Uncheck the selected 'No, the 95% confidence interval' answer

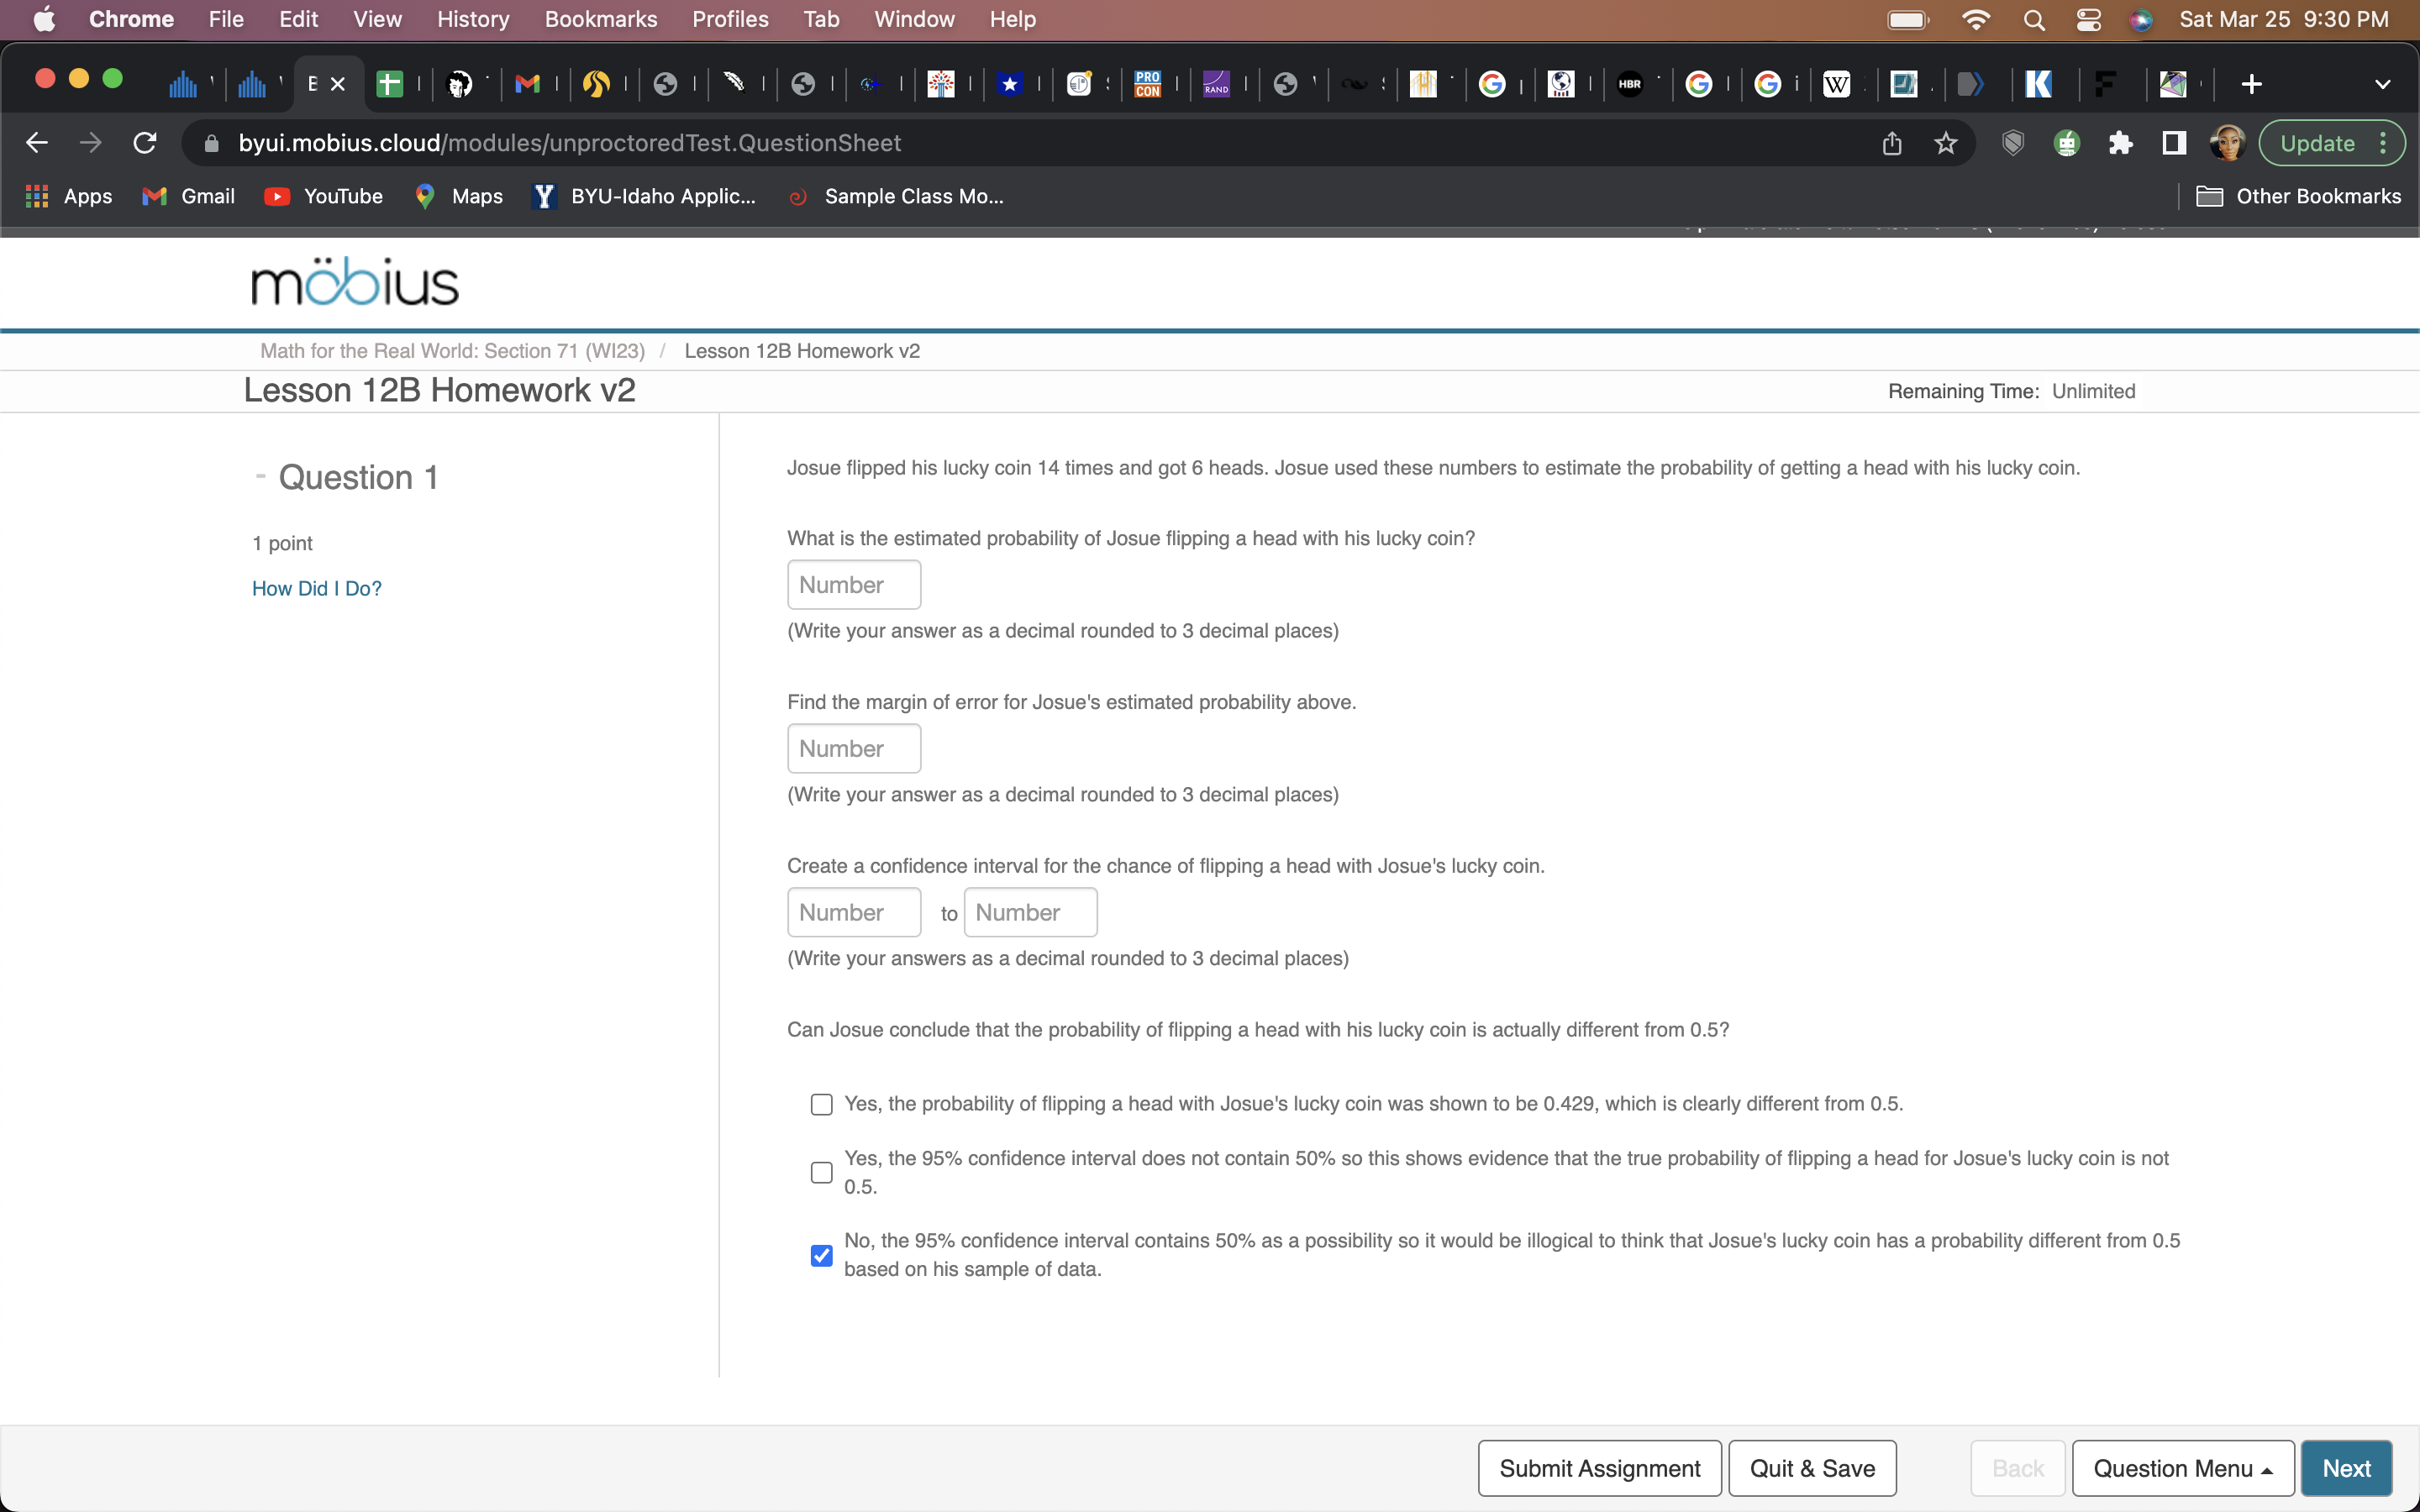pos(821,1255)
